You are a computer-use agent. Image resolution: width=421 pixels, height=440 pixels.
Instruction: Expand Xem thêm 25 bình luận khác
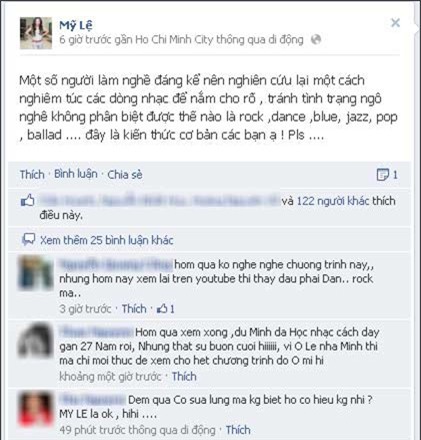(107, 240)
